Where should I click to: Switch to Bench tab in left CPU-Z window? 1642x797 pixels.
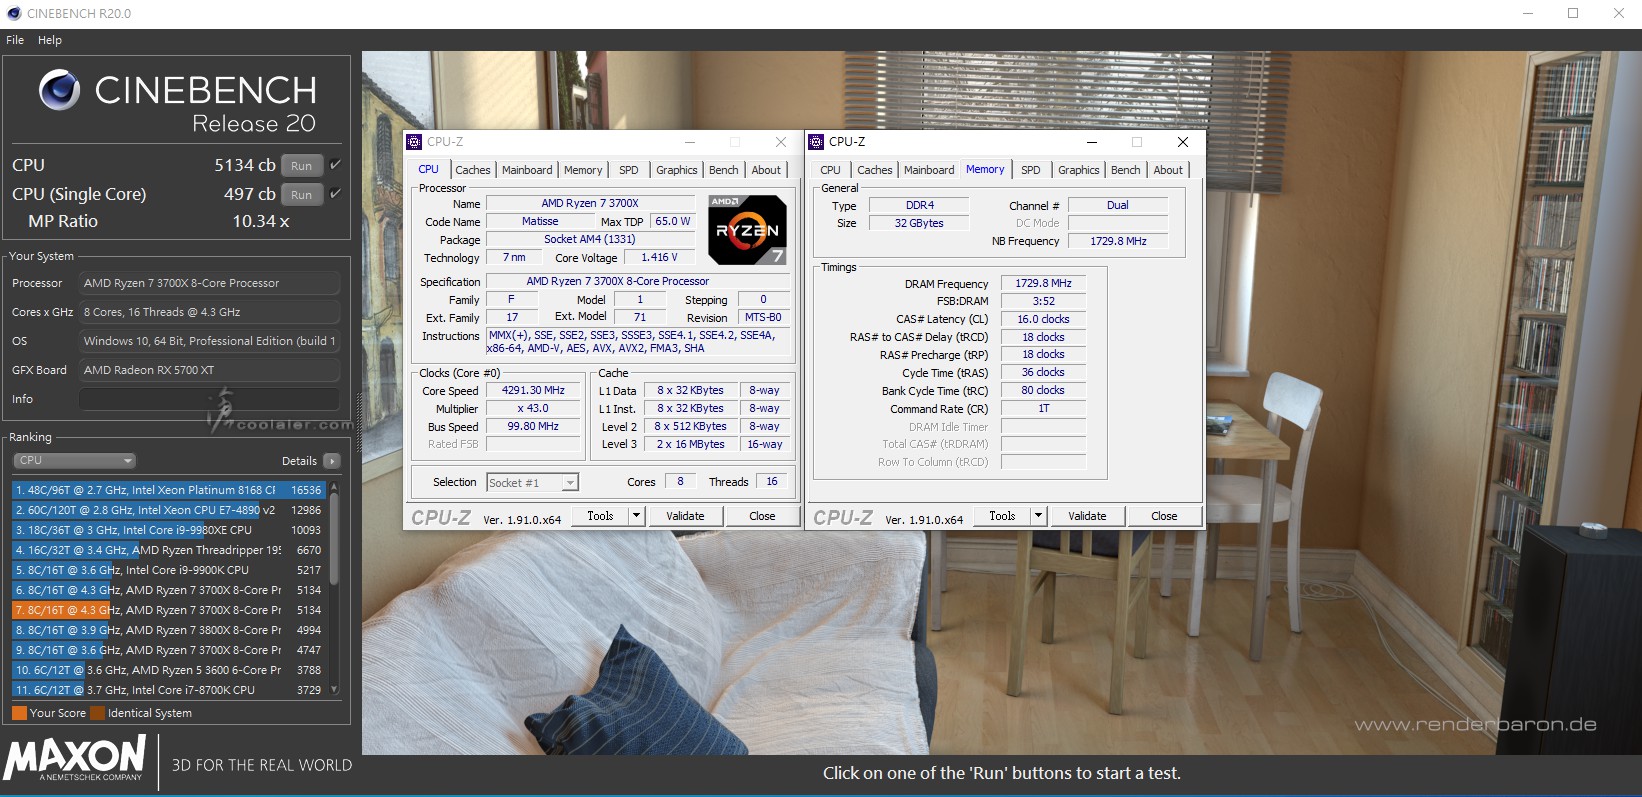click(724, 170)
